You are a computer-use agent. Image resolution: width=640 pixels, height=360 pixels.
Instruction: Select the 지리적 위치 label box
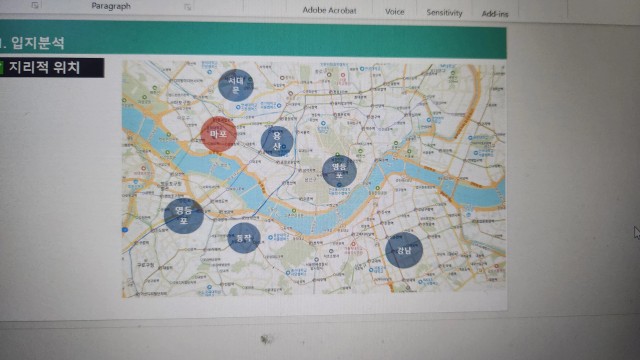tap(52, 67)
